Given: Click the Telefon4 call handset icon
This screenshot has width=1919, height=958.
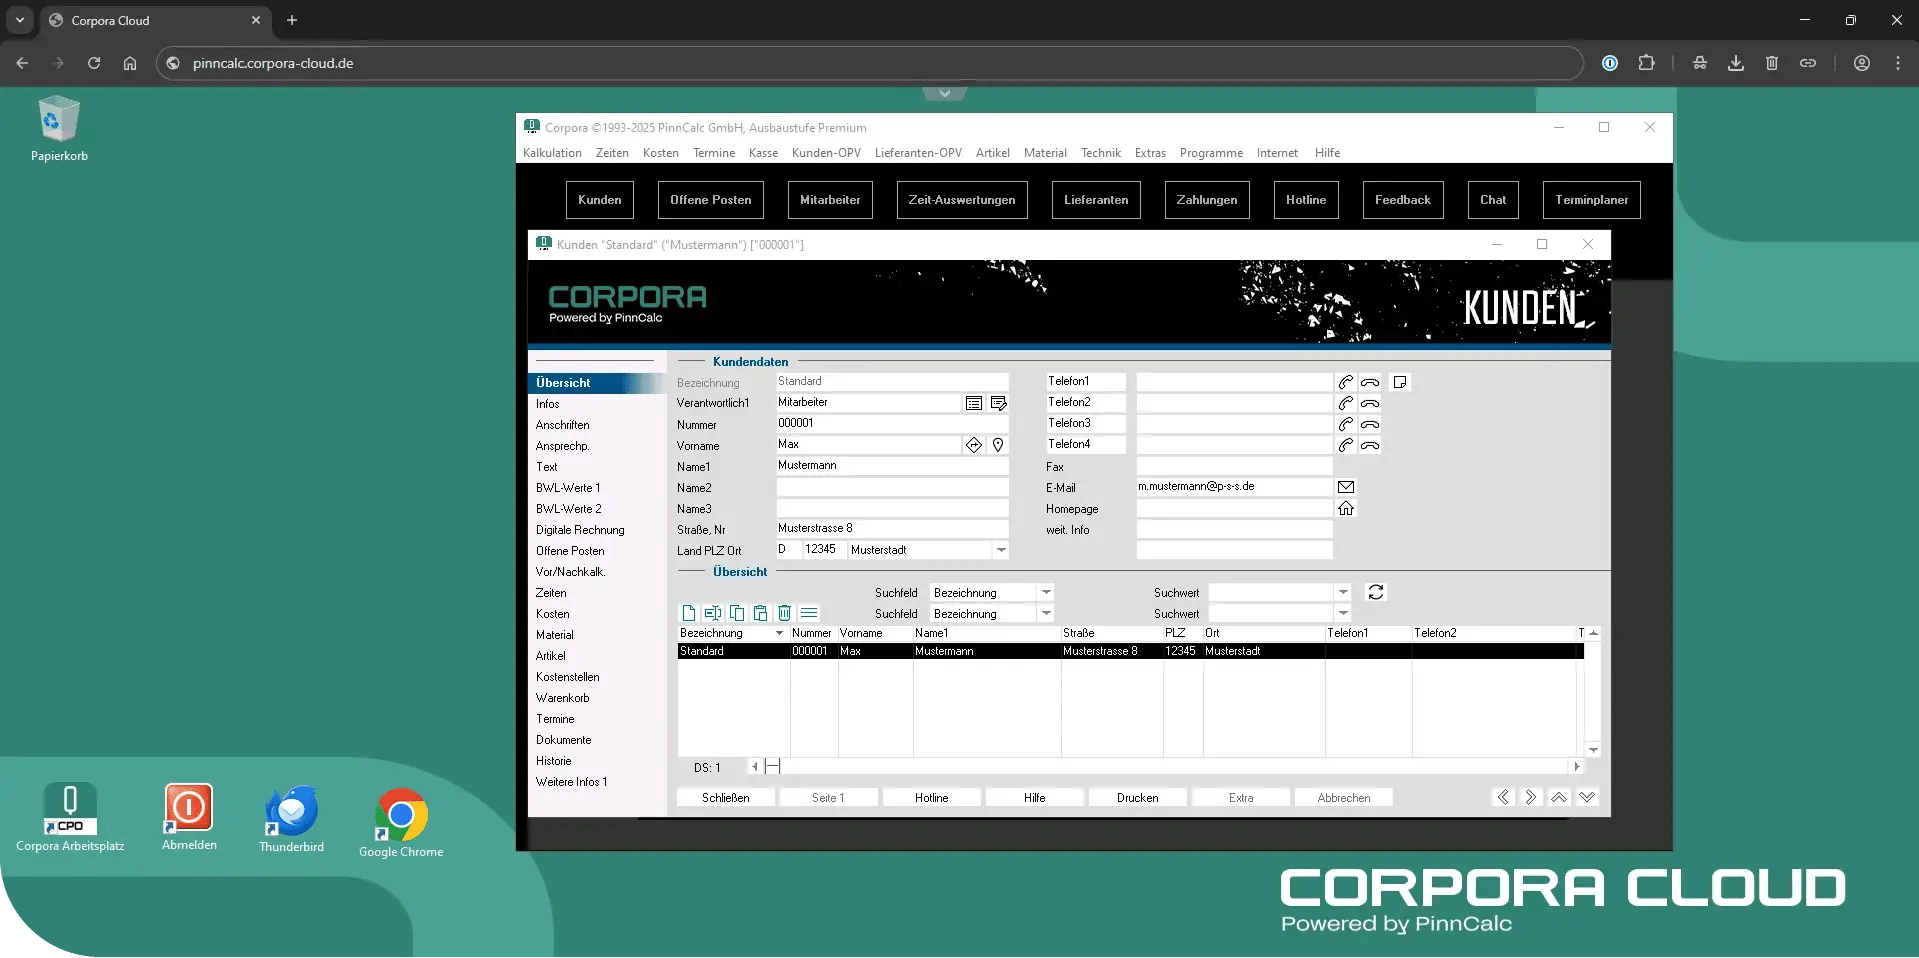Looking at the screenshot, I should coord(1346,445).
